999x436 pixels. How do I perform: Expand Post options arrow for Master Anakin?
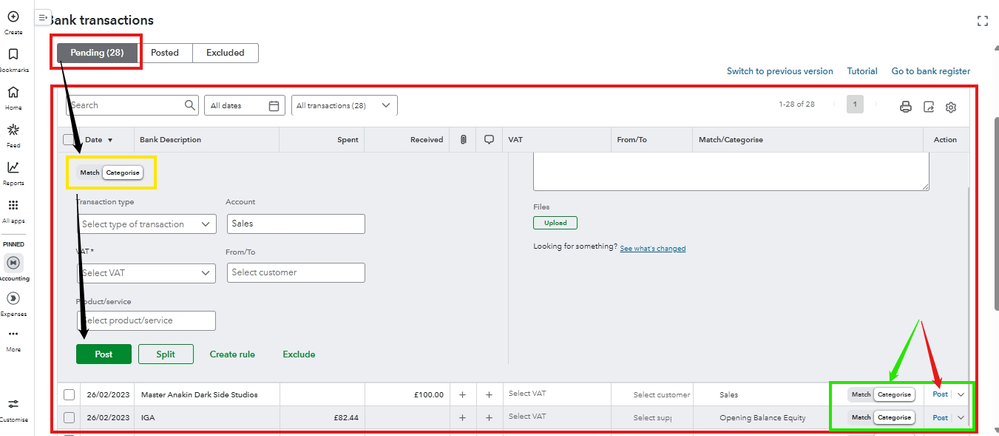click(x=961, y=395)
